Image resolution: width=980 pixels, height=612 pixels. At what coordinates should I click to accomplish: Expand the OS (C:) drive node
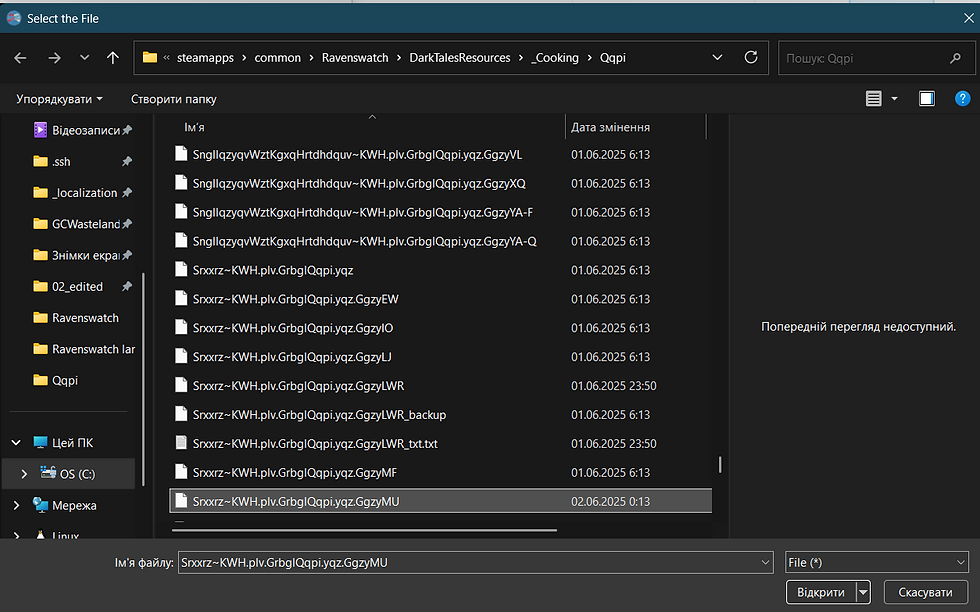[x=24, y=474]
